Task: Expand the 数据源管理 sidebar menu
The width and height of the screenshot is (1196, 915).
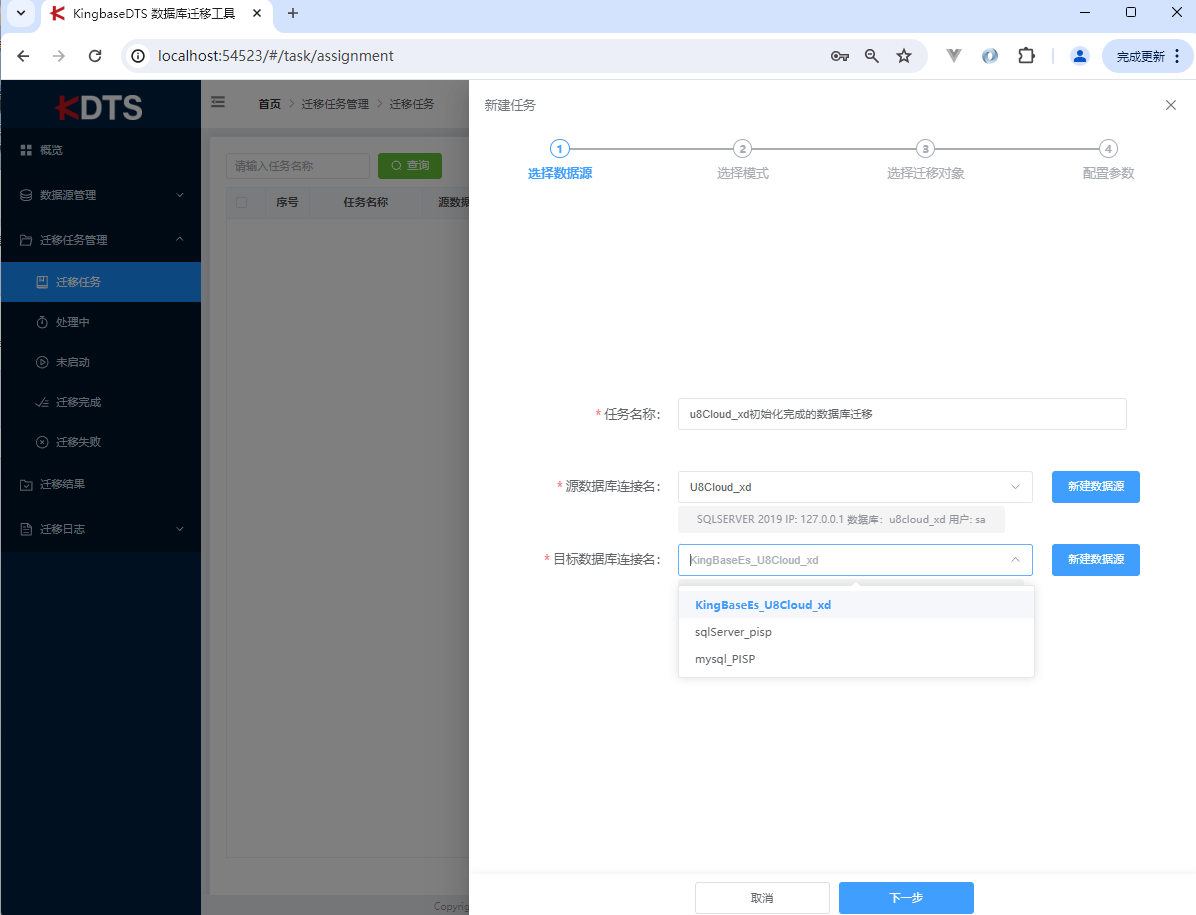Action: [x=100, y=195]
